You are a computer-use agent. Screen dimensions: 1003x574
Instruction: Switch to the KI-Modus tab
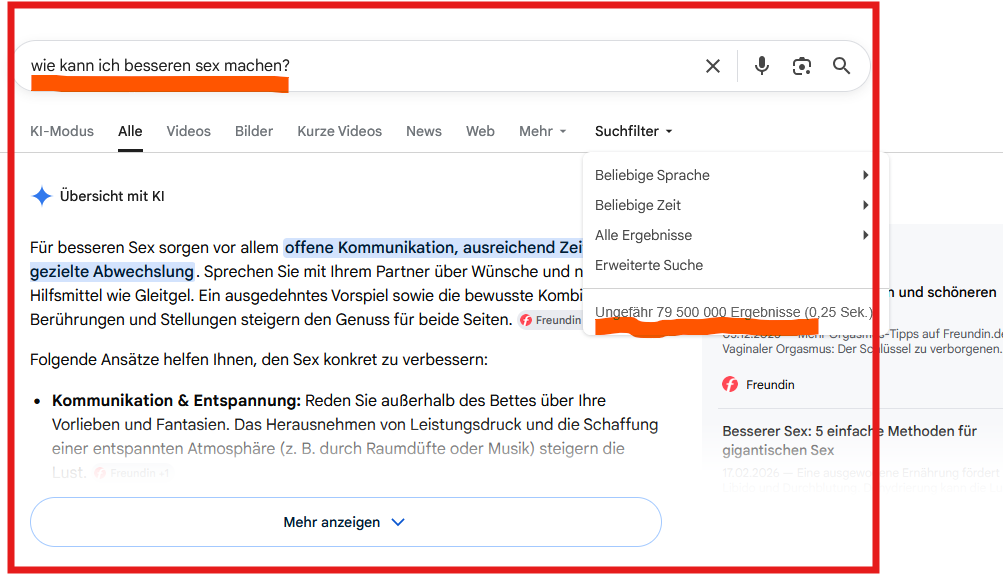tap(62, 131)
